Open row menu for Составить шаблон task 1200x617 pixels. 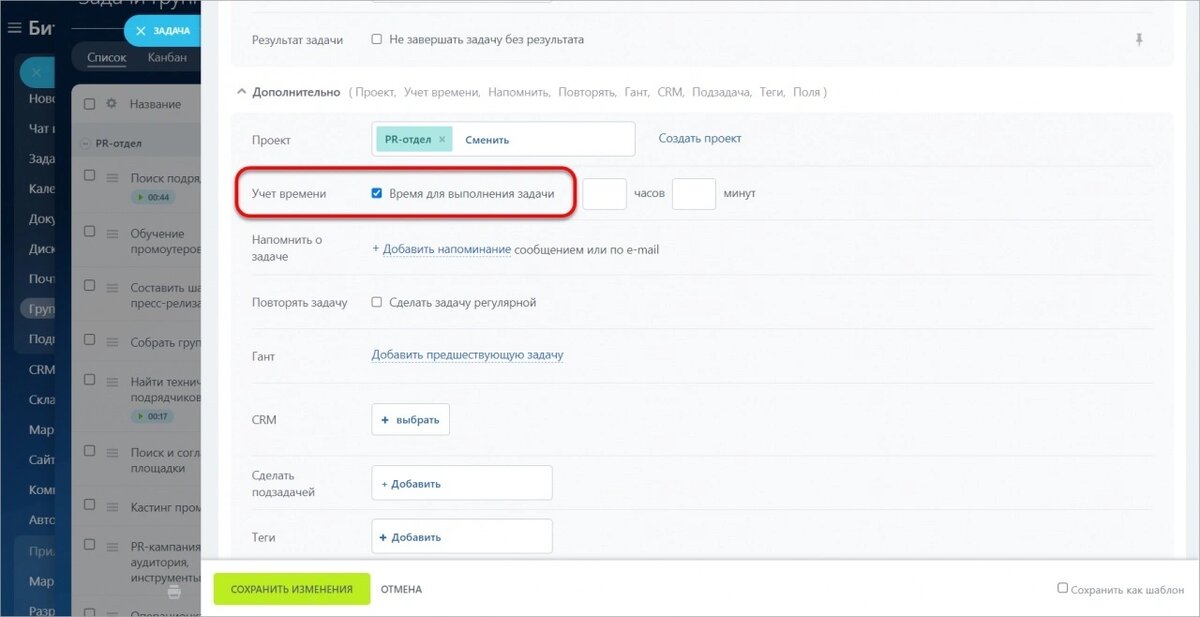113,286
